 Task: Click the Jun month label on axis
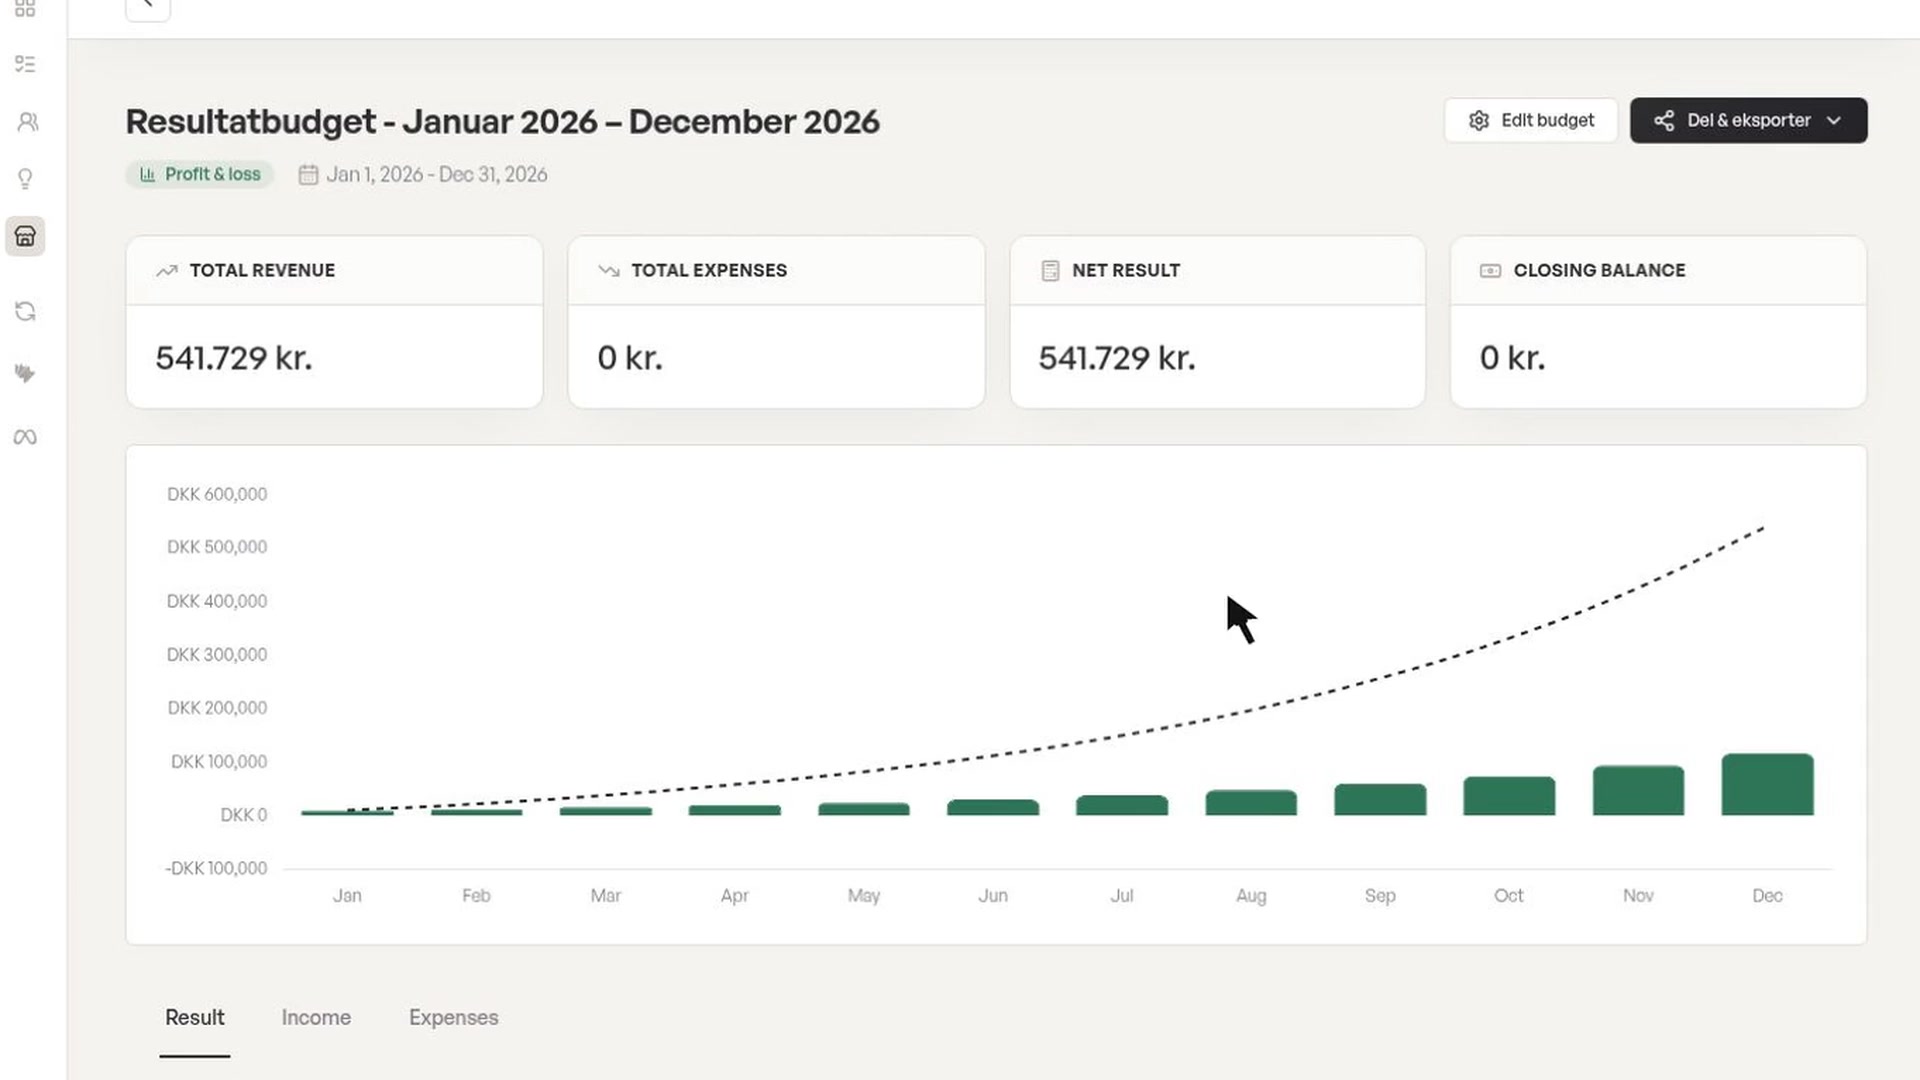(x=993, y=896)
